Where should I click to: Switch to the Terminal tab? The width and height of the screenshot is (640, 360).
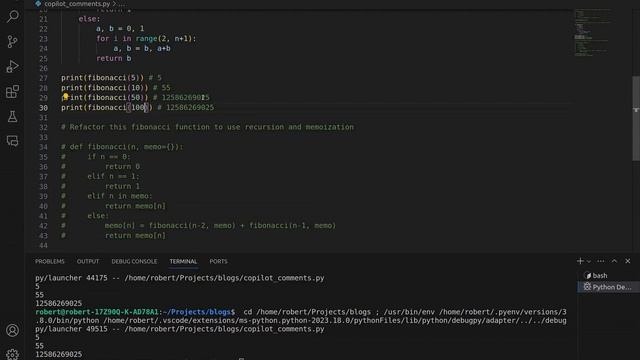click(183, 261)
